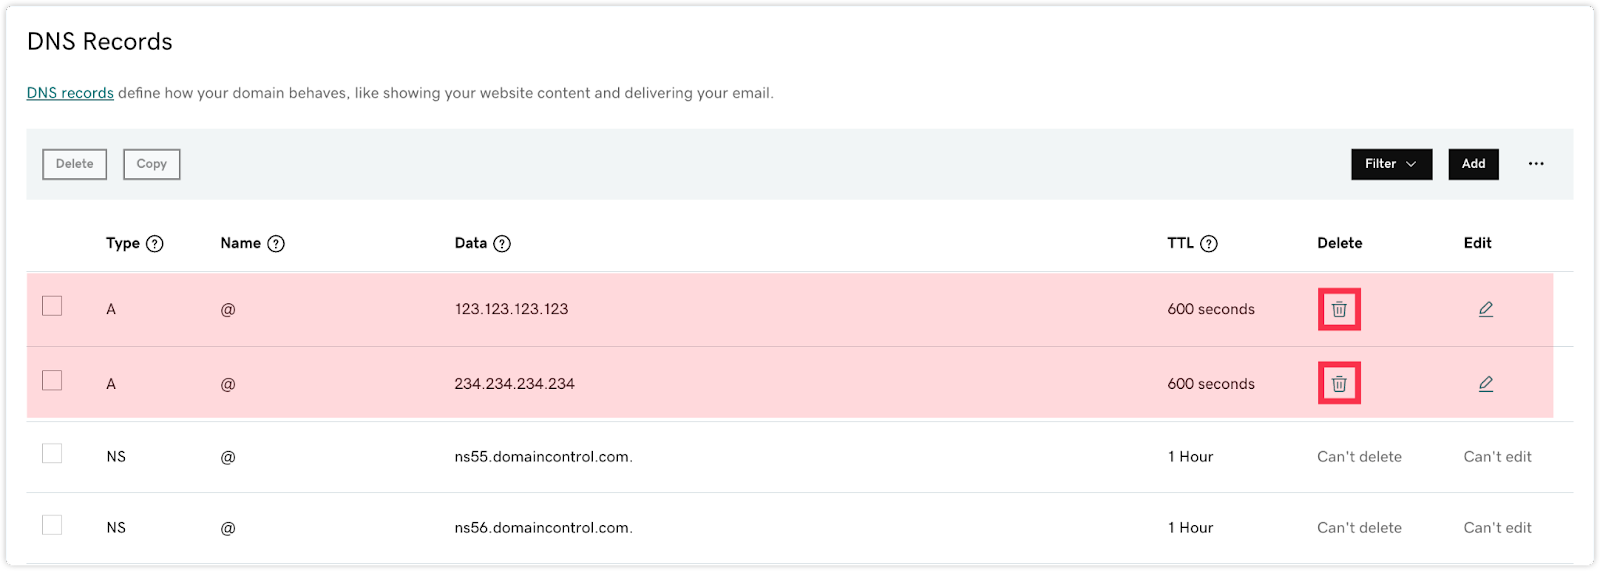Click the Add button
1600x571 pixels.
(1474, 164)
